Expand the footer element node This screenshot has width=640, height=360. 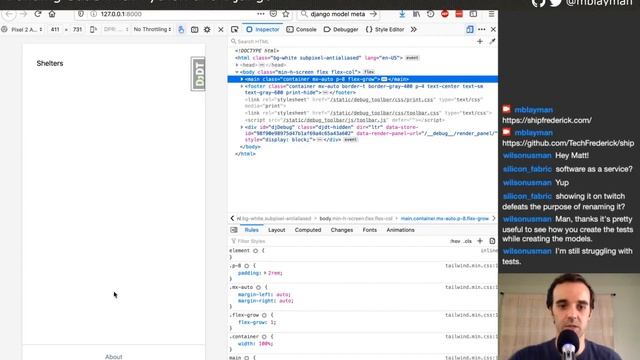tap(242, 86)
